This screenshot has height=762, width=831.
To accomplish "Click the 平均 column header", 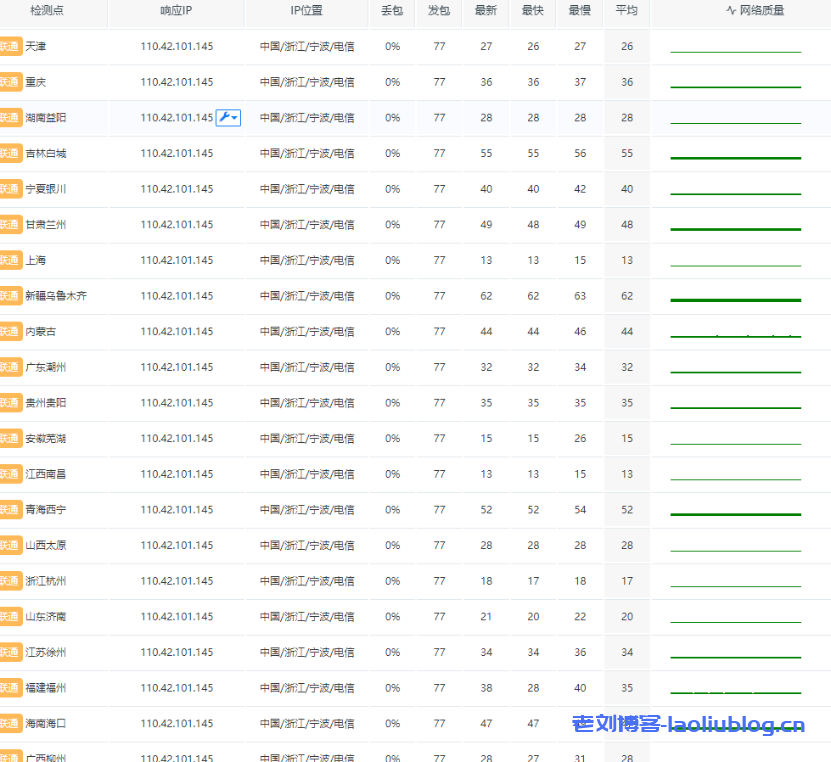I will (627, 11).
